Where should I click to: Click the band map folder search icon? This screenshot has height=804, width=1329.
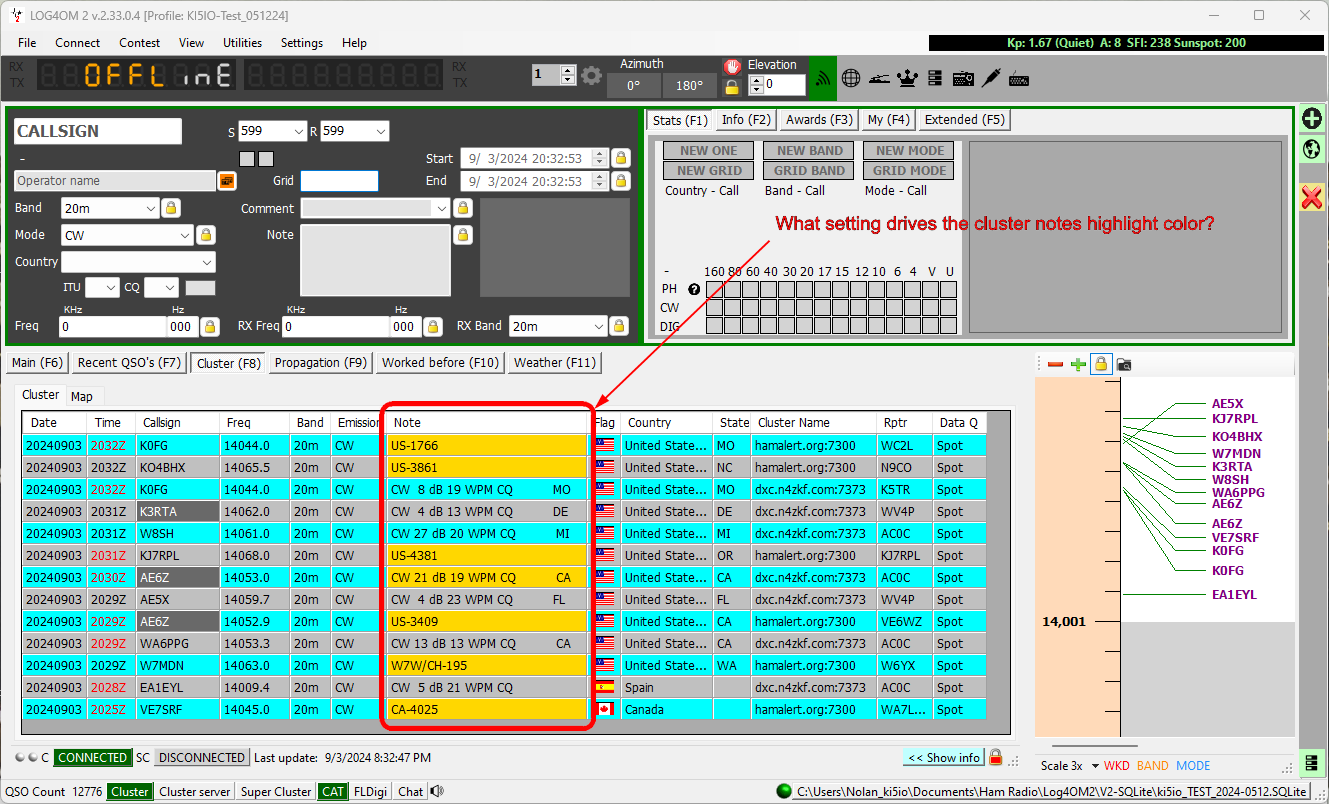click(x=1124, y=365)
